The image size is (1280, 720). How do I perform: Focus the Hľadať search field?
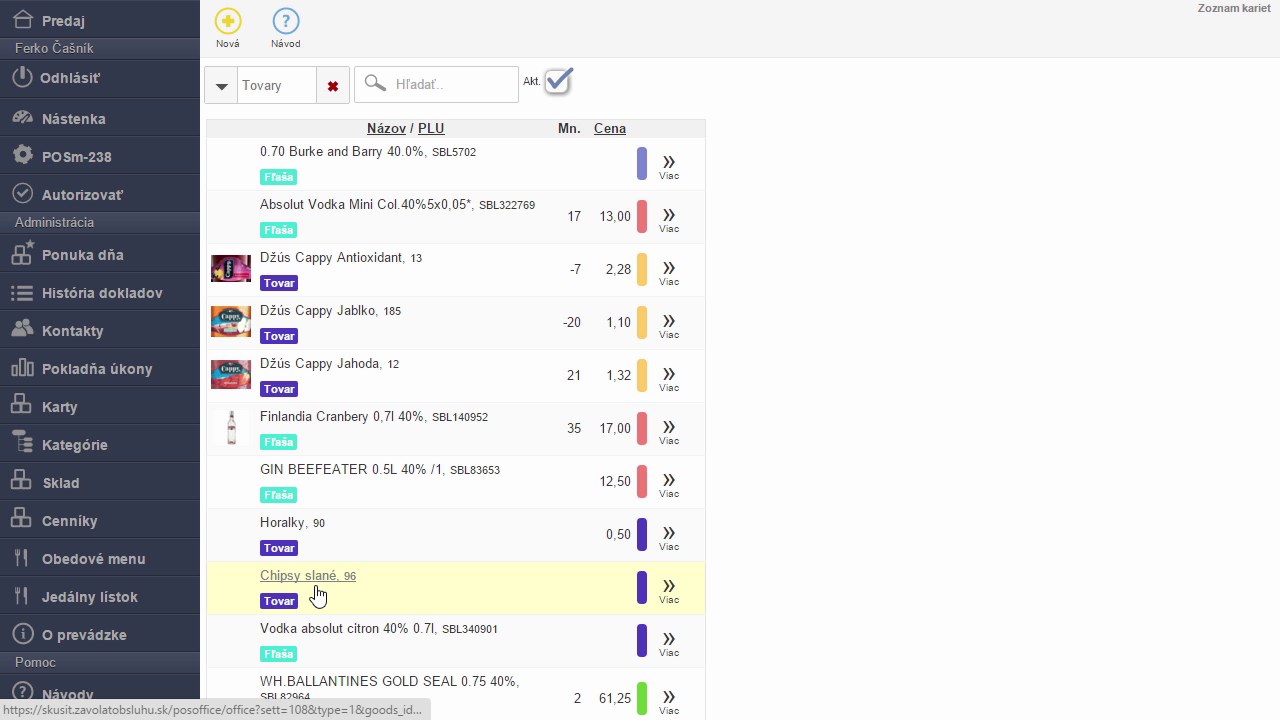click(436, 85)
